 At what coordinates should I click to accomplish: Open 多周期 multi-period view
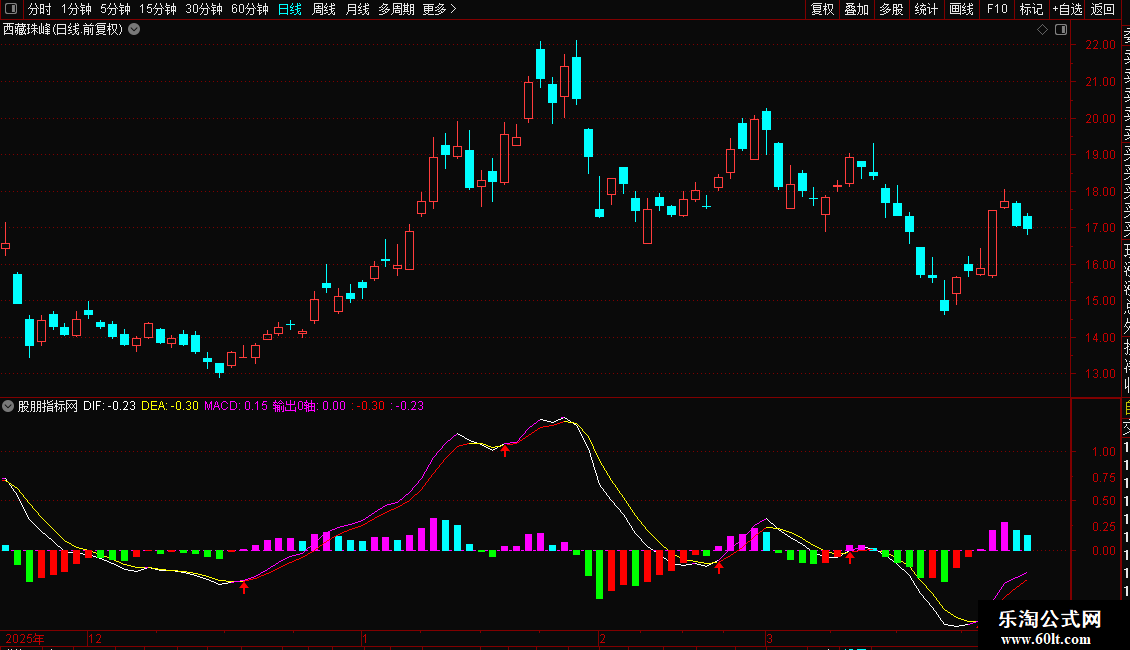[396, 9]
